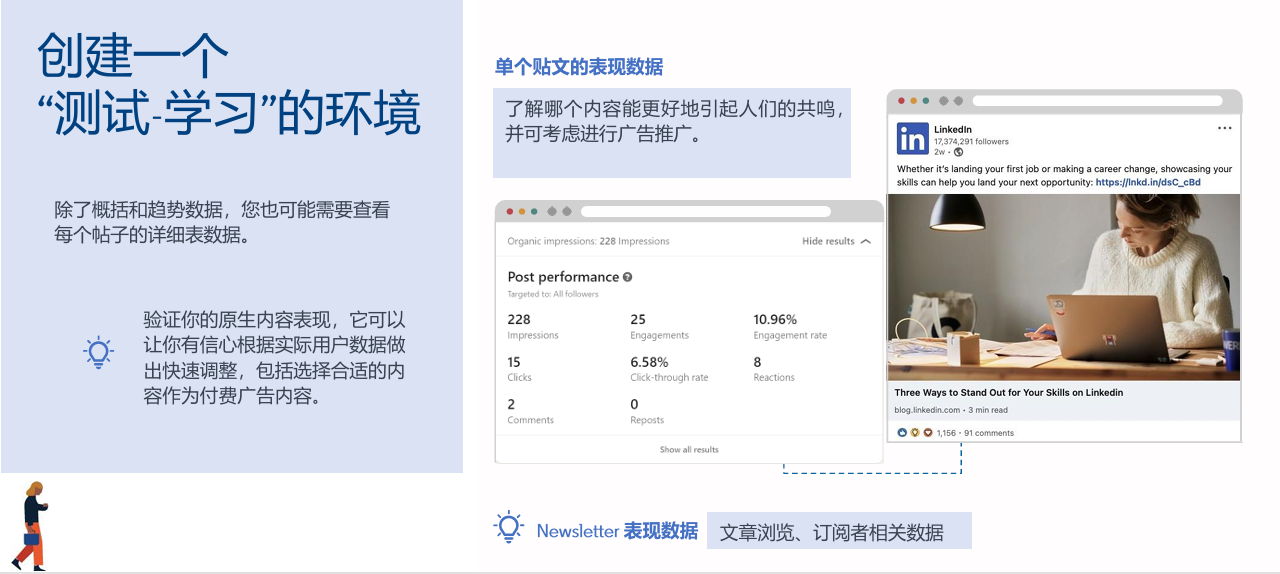This screenshot has width=1280, height=574.
Task: Open the Three Ways to Stand Out article title
Action: [1008, 393]
